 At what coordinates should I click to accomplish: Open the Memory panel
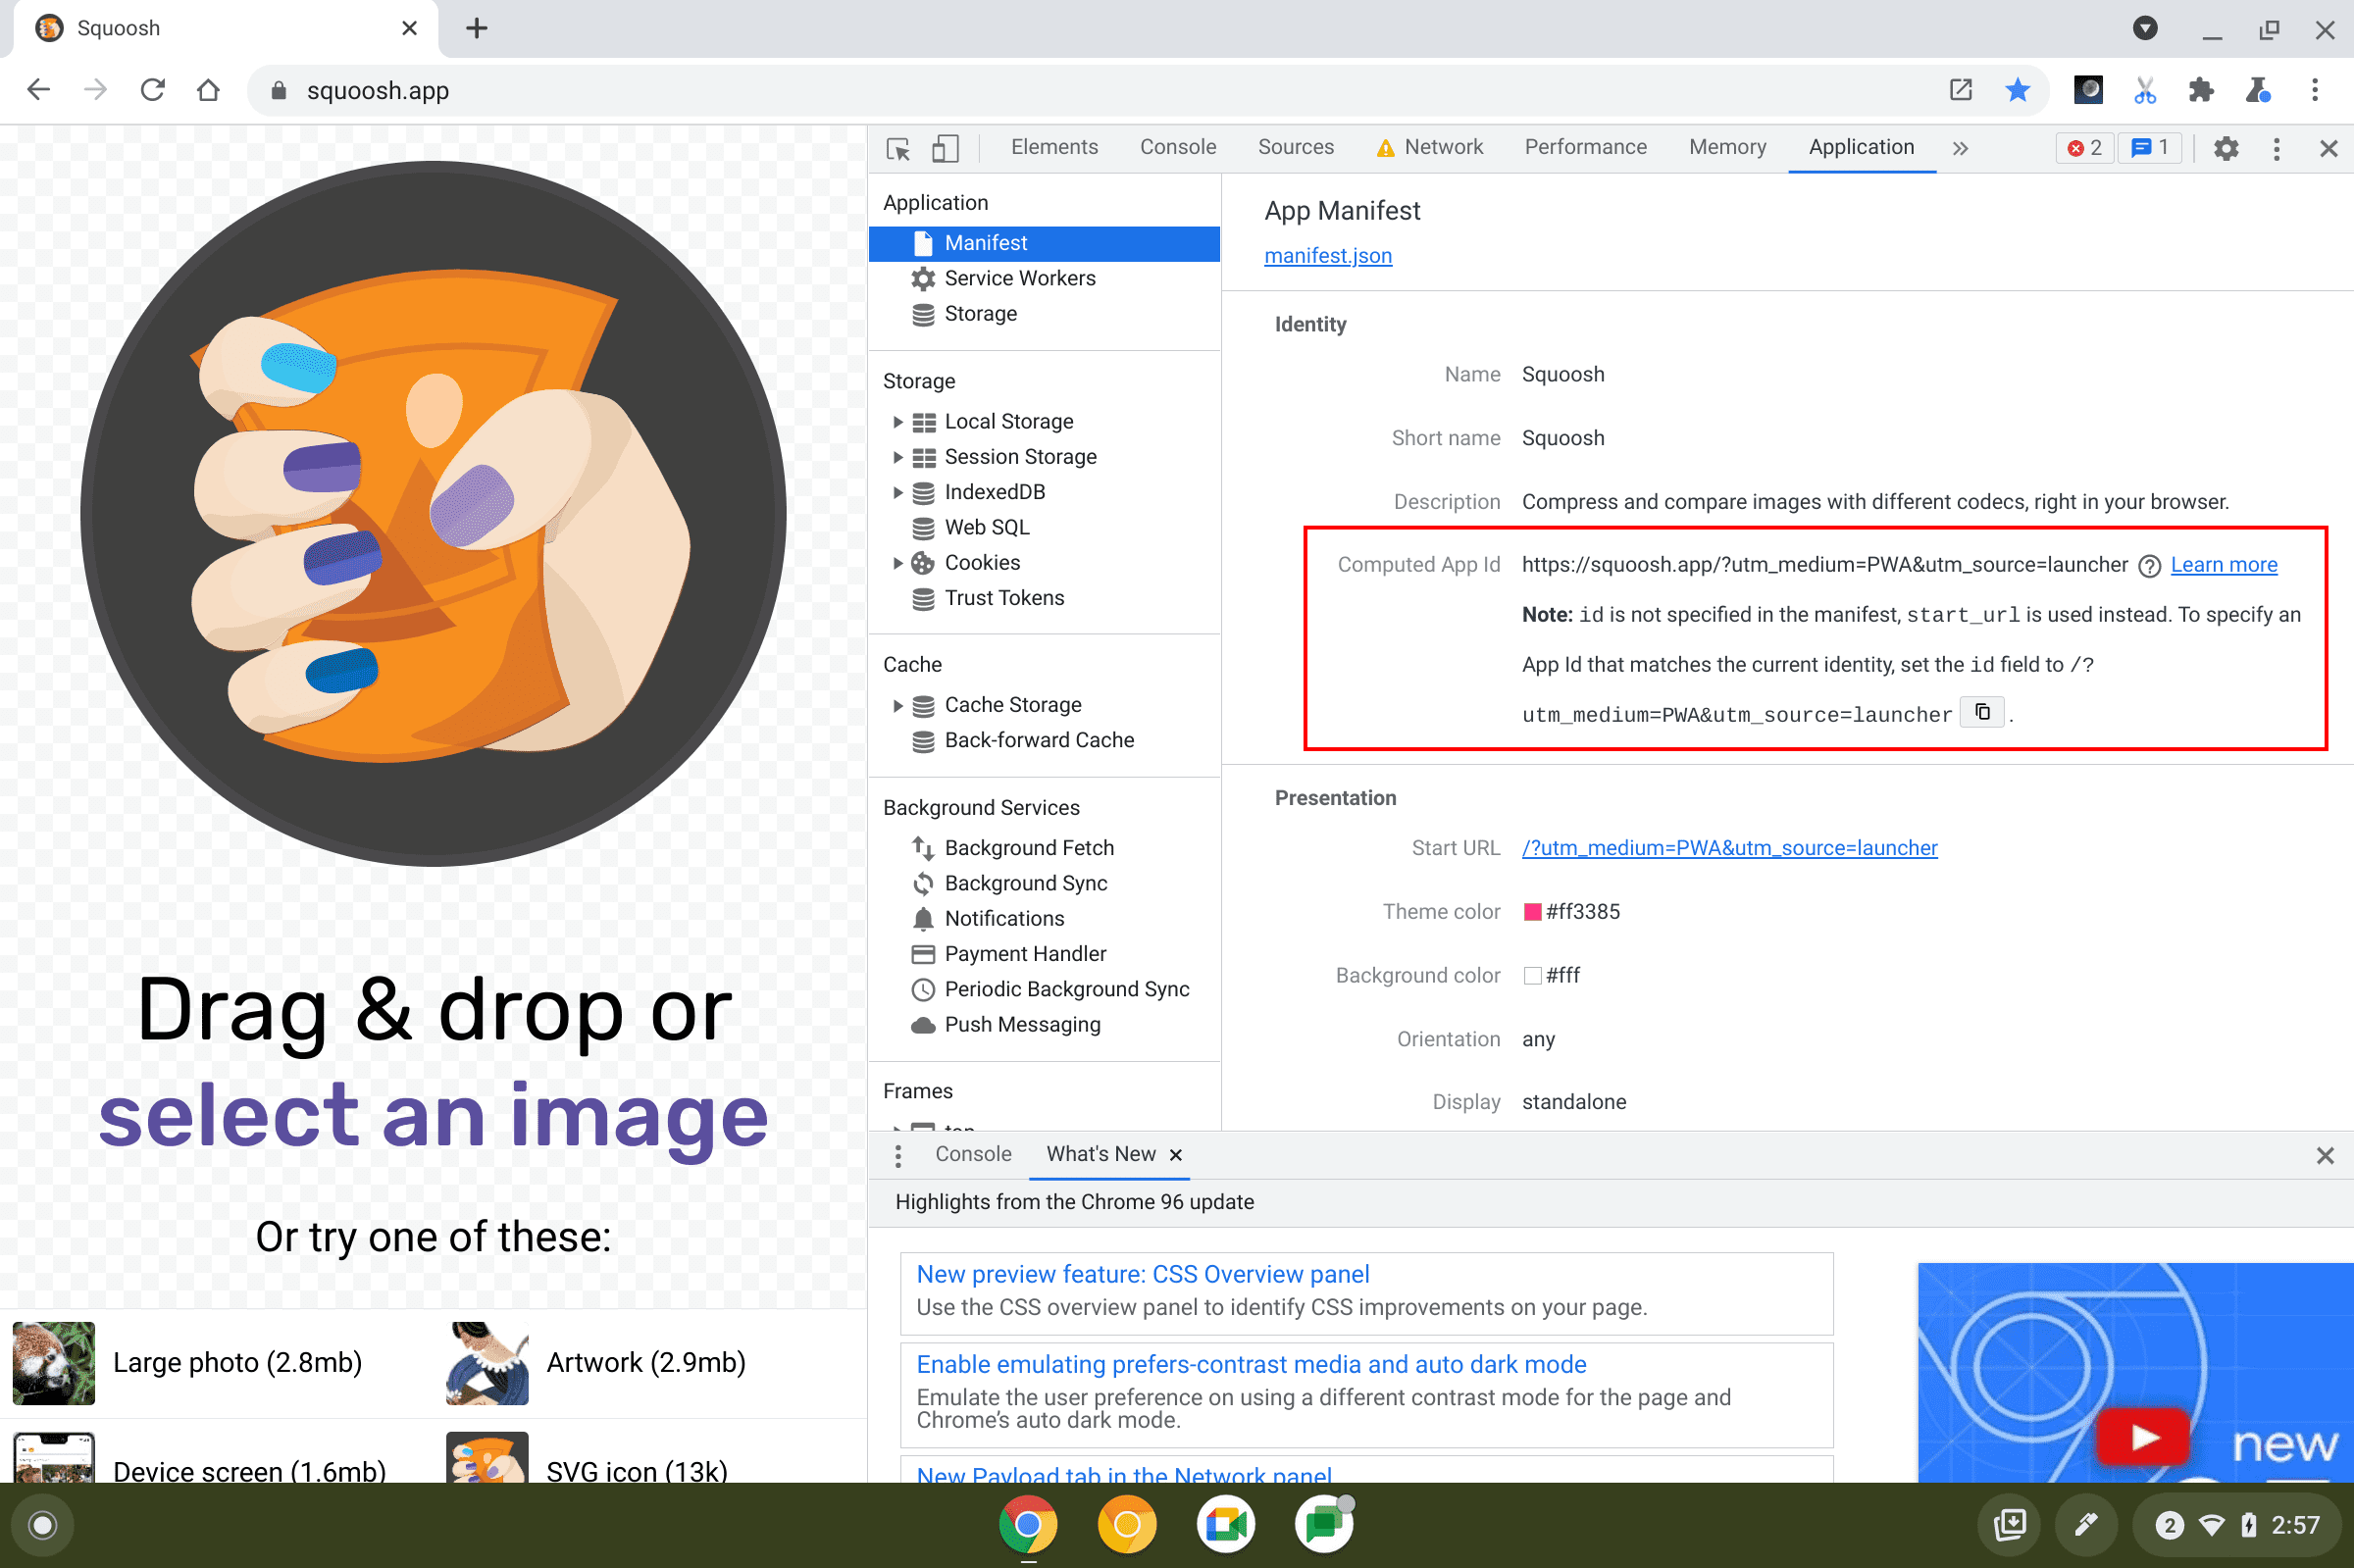pyautogui.click(x=1725, y=147)
